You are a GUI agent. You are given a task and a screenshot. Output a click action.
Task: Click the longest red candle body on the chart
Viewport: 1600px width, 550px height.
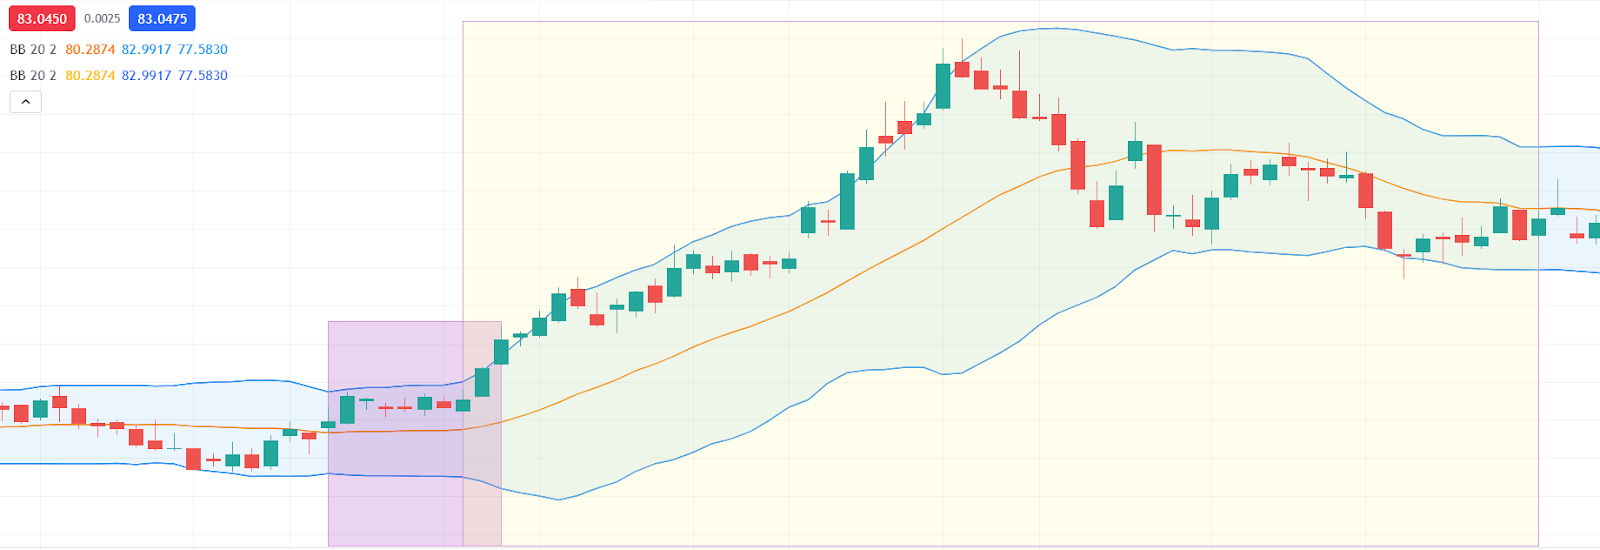click(1154, 180)
